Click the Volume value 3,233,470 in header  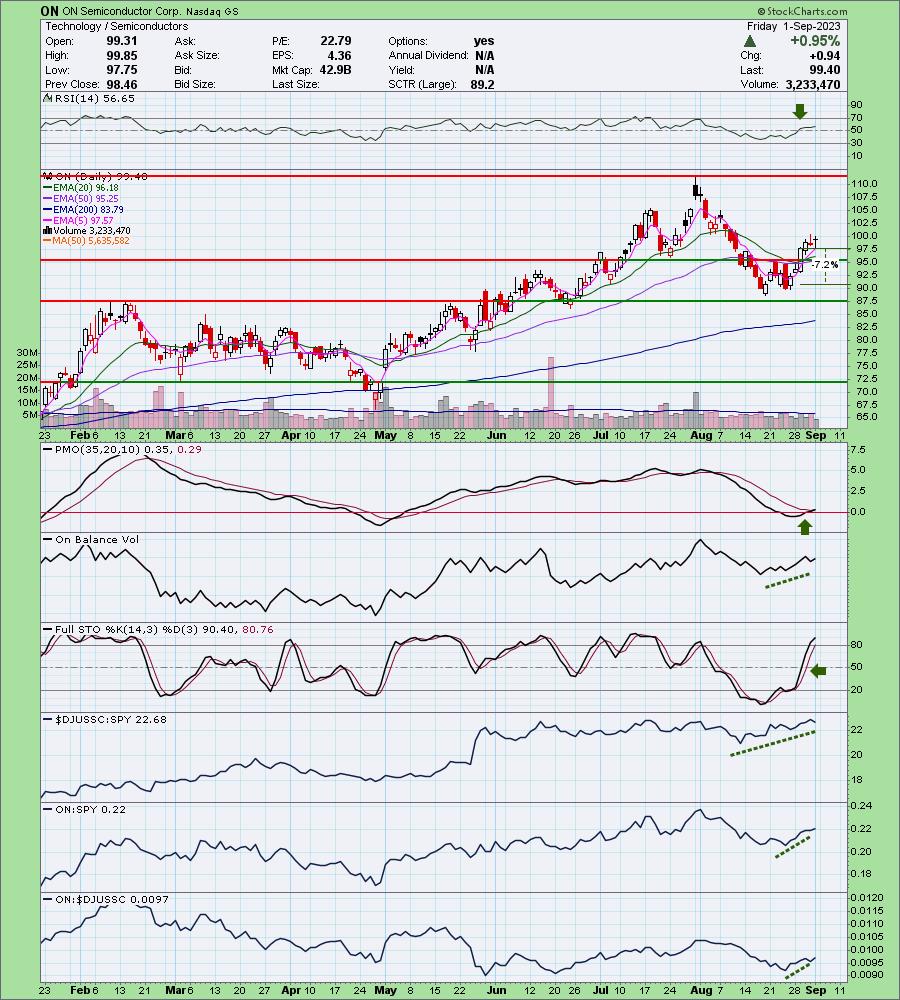(x=813, y=84)
